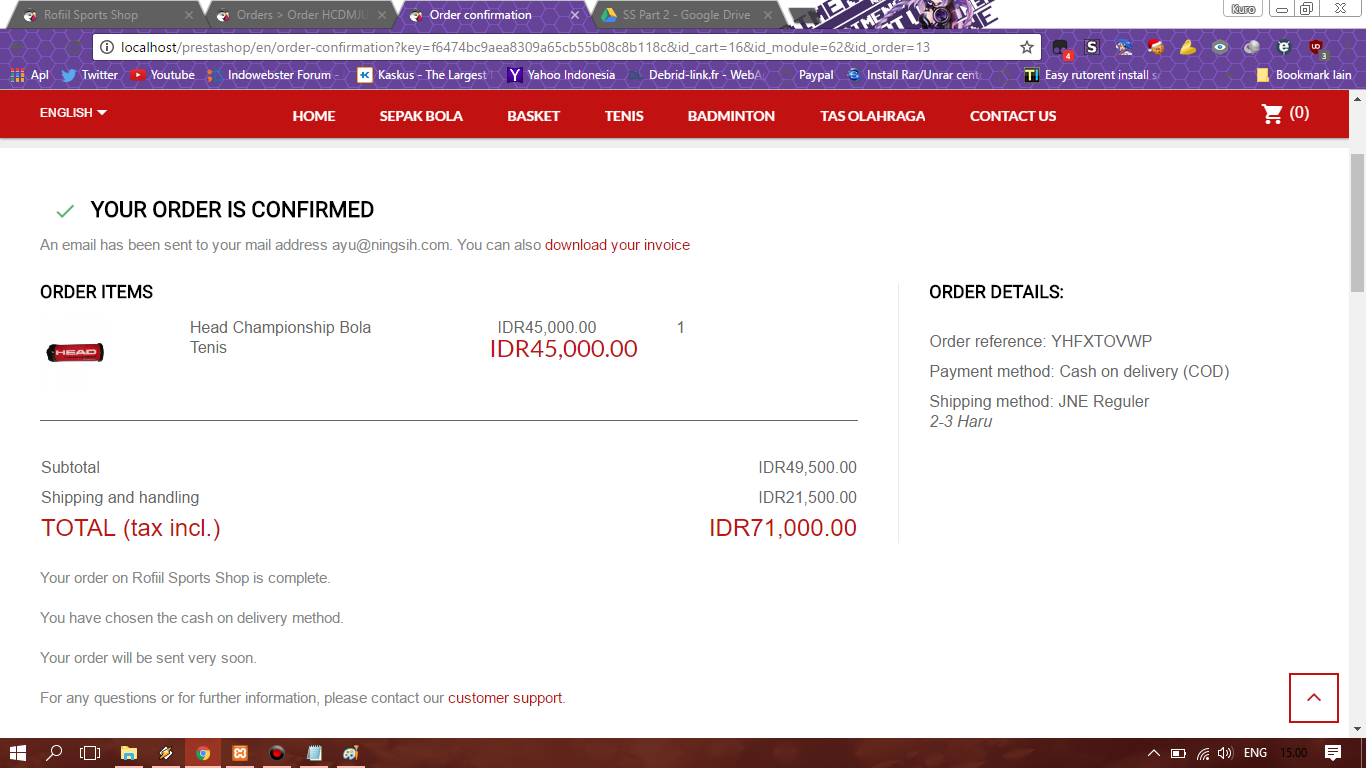Select TENIS in the shop navigation menu
This screenshot has height=768, width=1366.
click(624, 116)
